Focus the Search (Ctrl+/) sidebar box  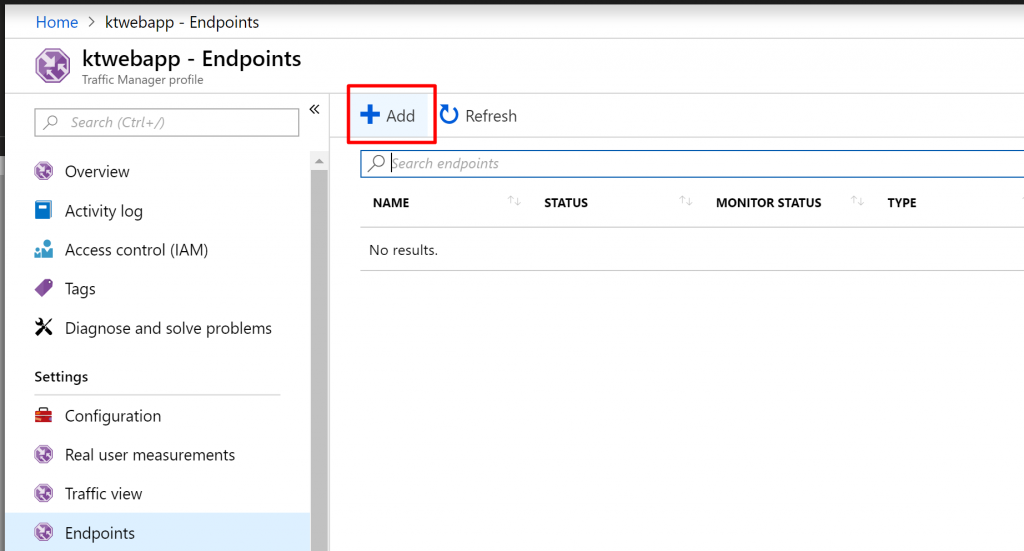(167, 122)
